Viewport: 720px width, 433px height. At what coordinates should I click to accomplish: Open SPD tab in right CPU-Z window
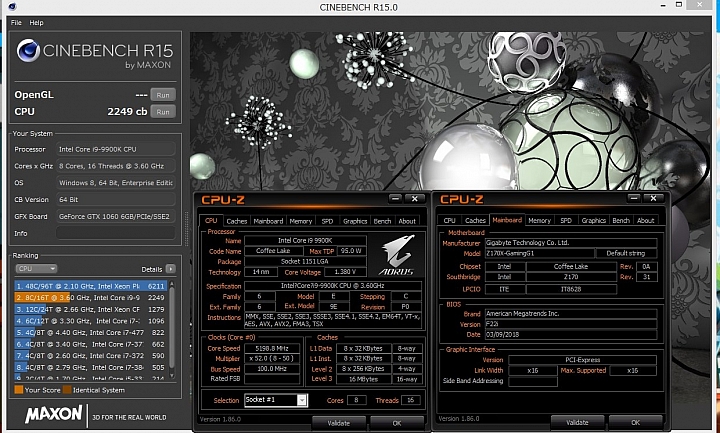click(x=566, y=220)
